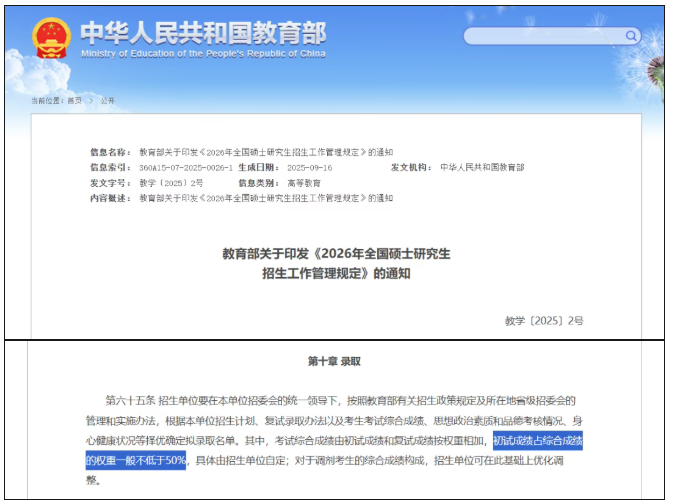Click the 生成日期 value 2025-09-16
Viewport: 675px width, 504px height.
click(309, 168)
